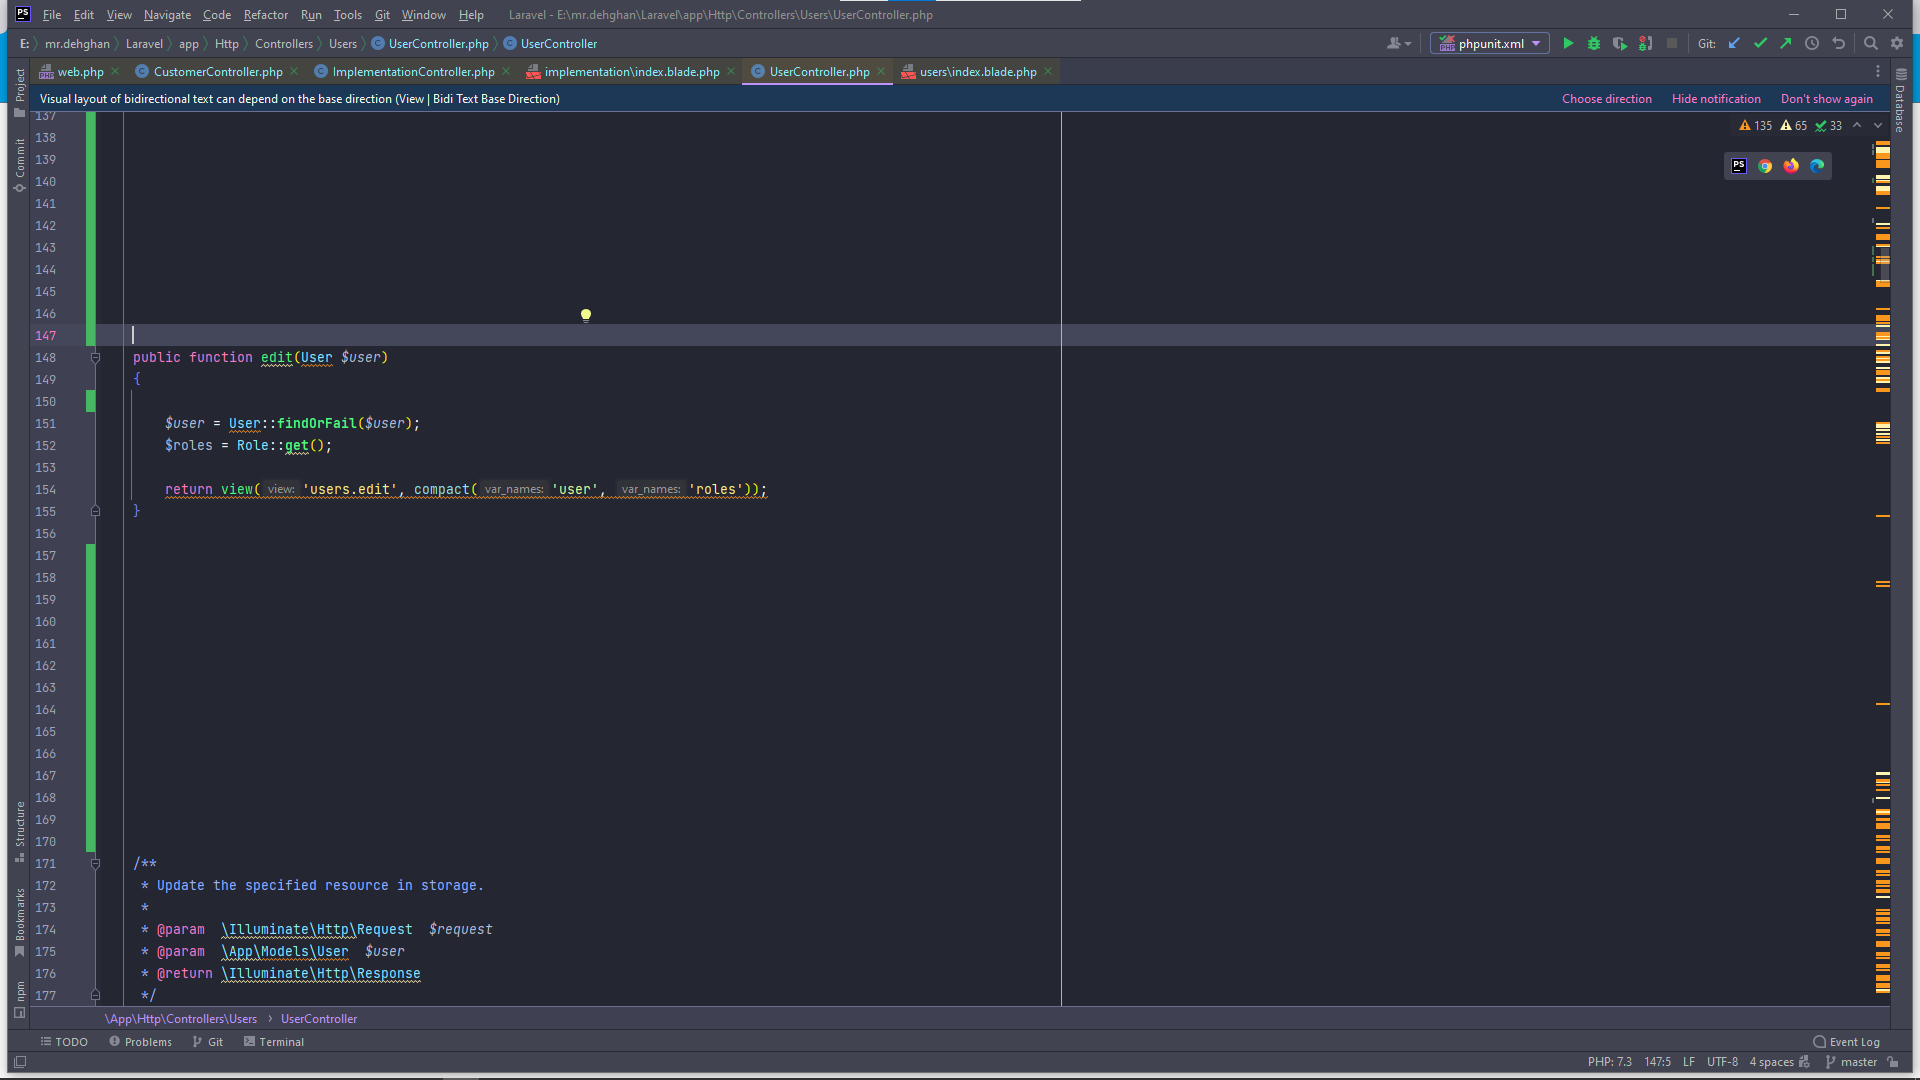Open IDE settings gear icon
Viewport: 1920px width, 1080px height.
click(x=1897, y=43)
